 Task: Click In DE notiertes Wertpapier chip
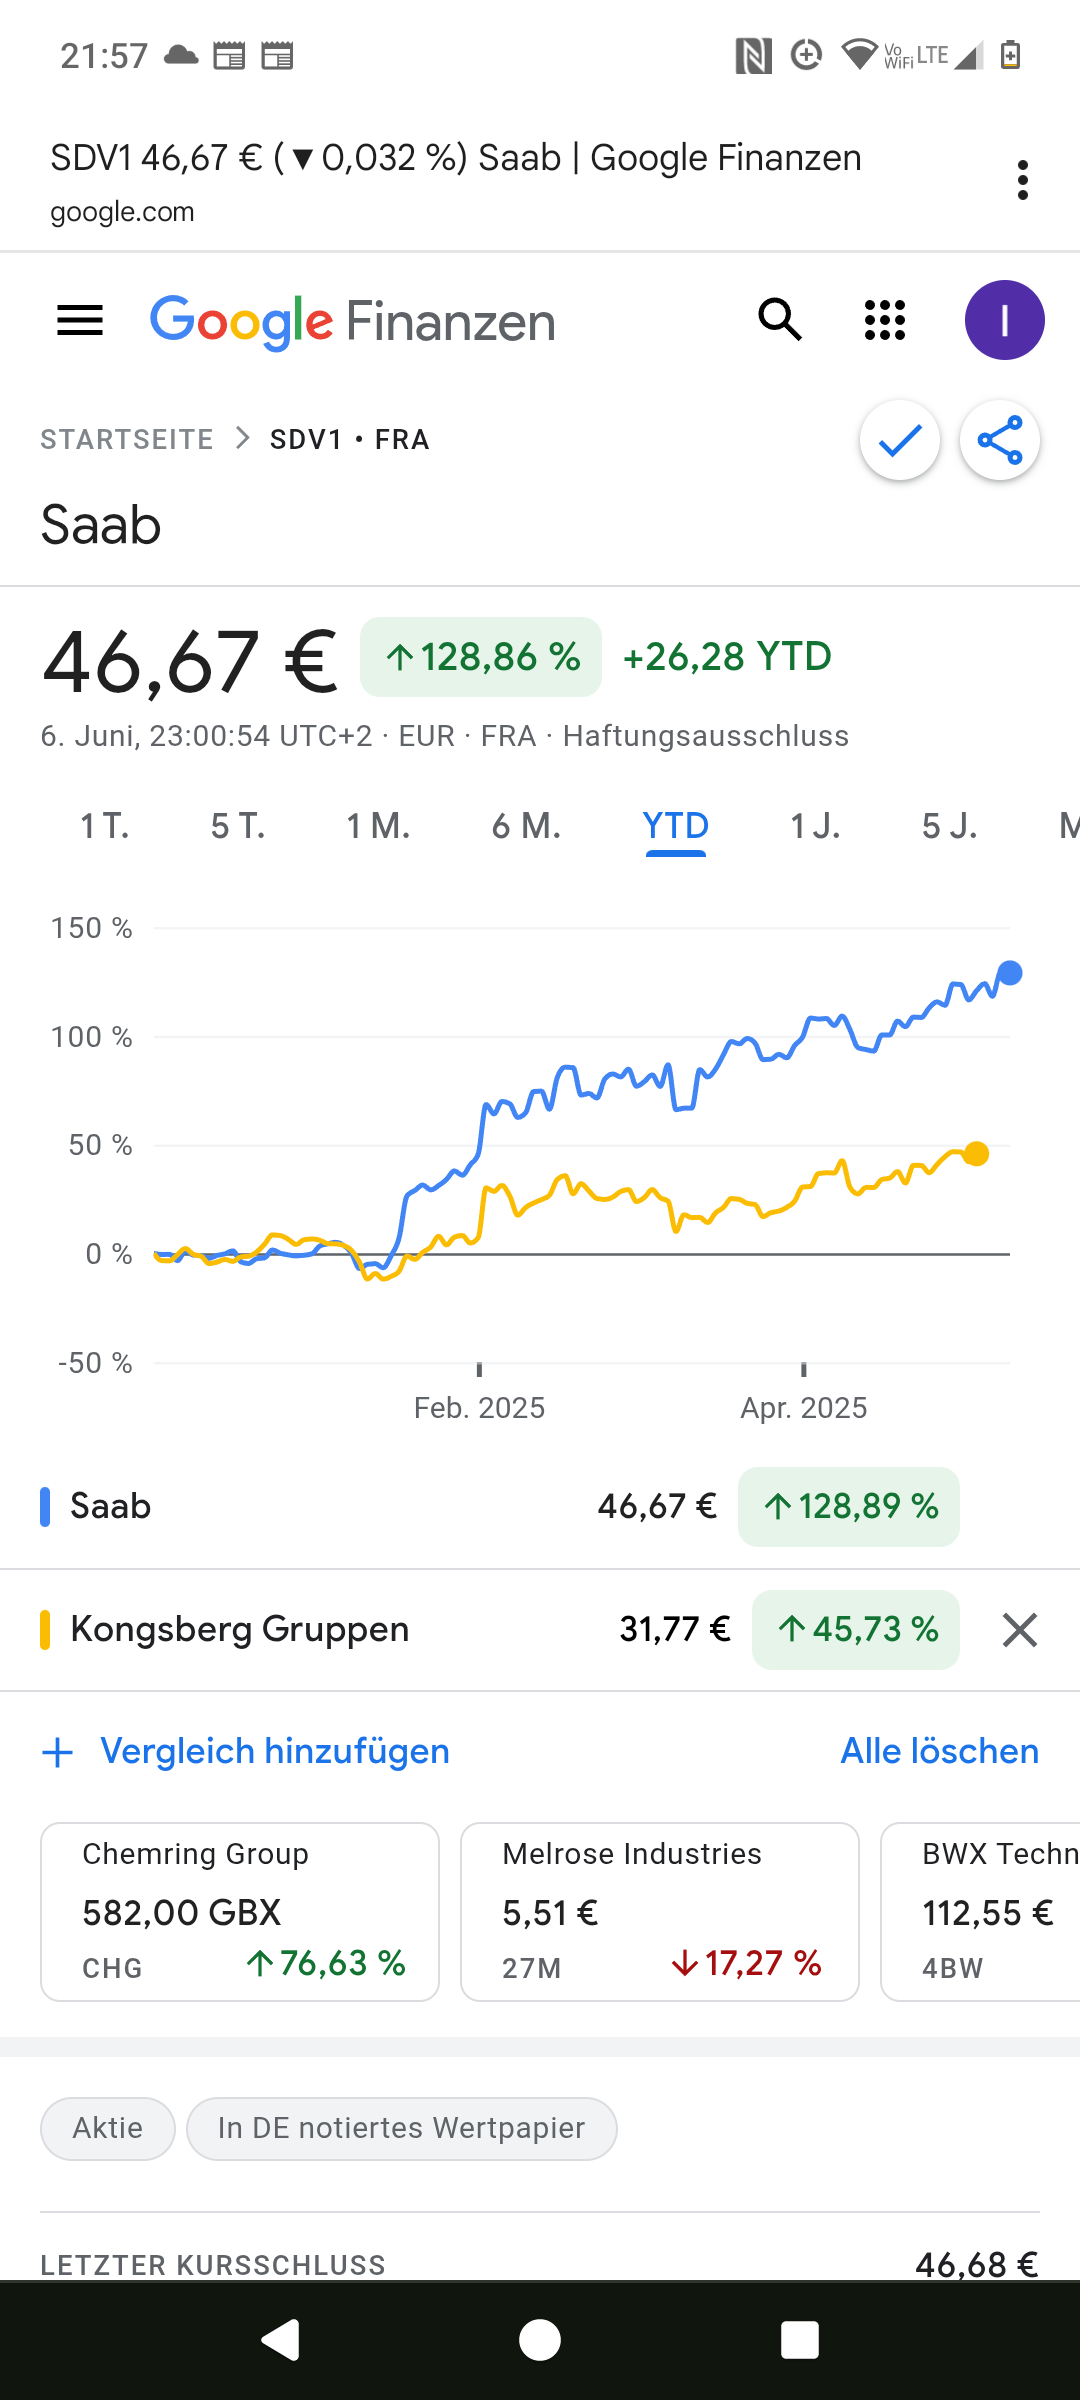[x=402, y=2128]
